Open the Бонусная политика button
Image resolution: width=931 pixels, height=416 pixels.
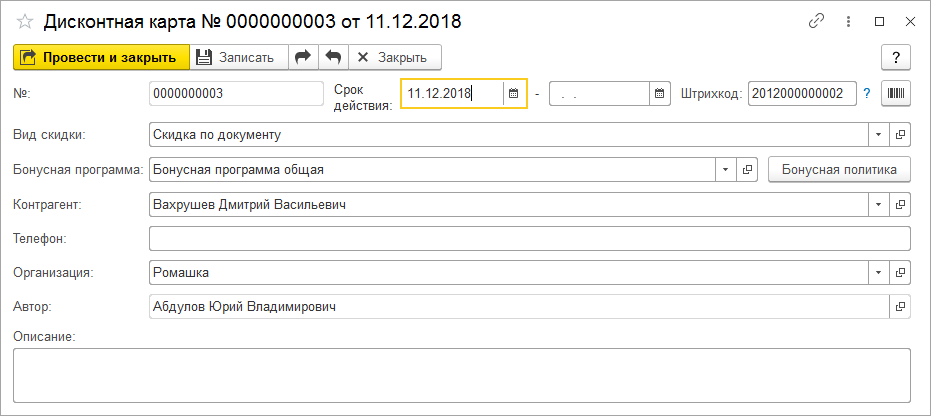[839, 170]
